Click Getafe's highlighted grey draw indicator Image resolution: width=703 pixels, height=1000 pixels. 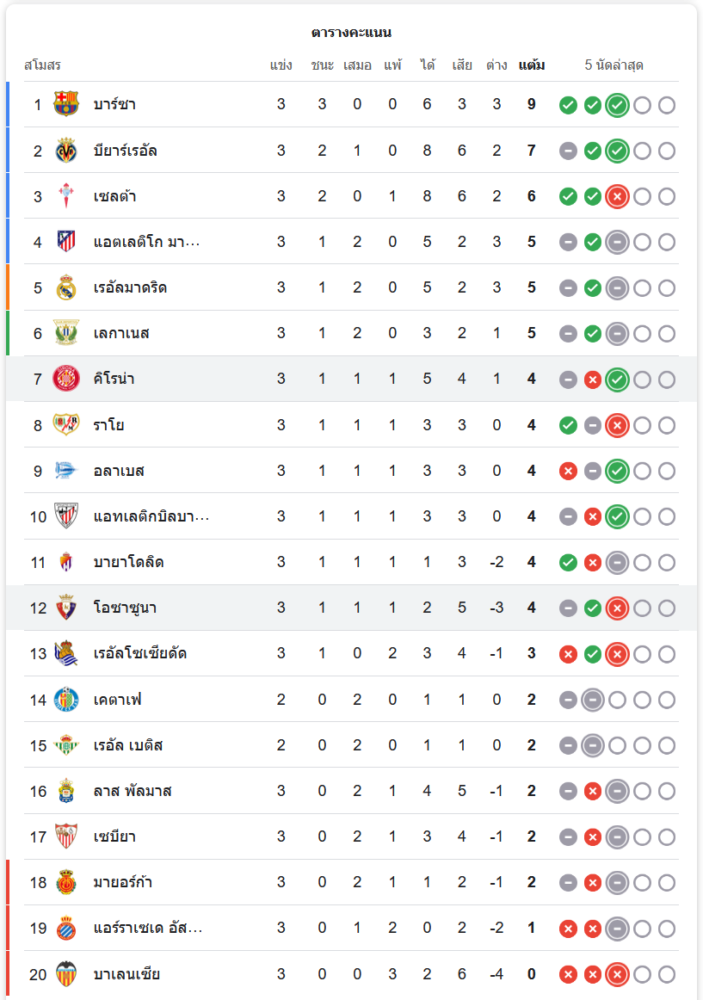pyautogui.click(x=593, y=700)
